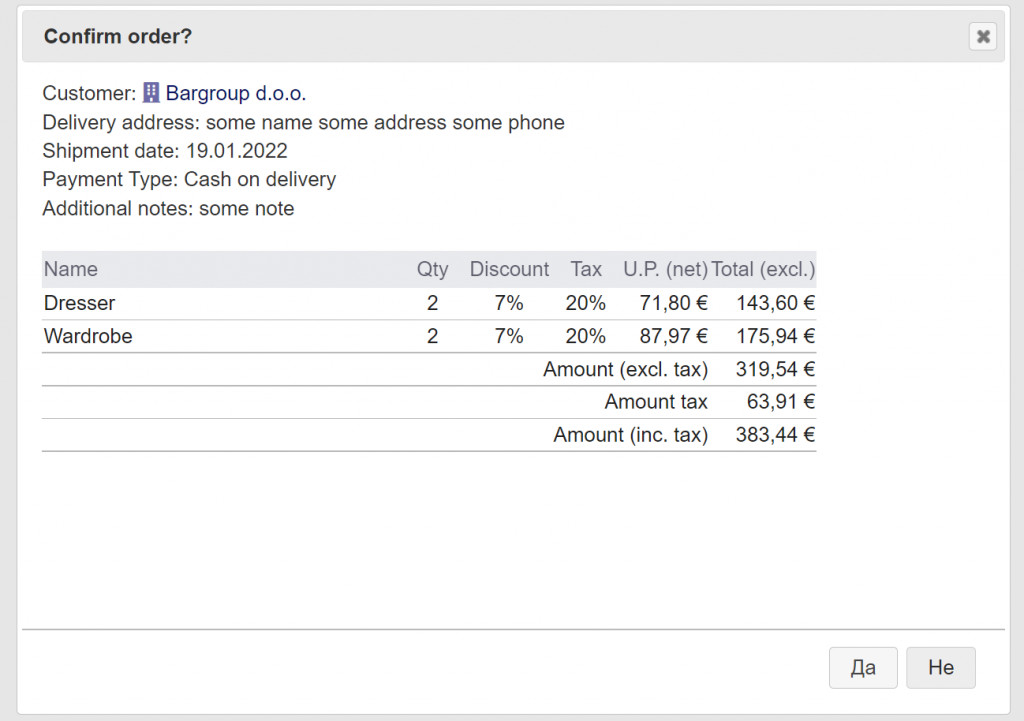The width and height of the screenshot is (1024, 721).
Task: Click the Shipment date 19.01.2022 line
Action: (x=165, y=151)
